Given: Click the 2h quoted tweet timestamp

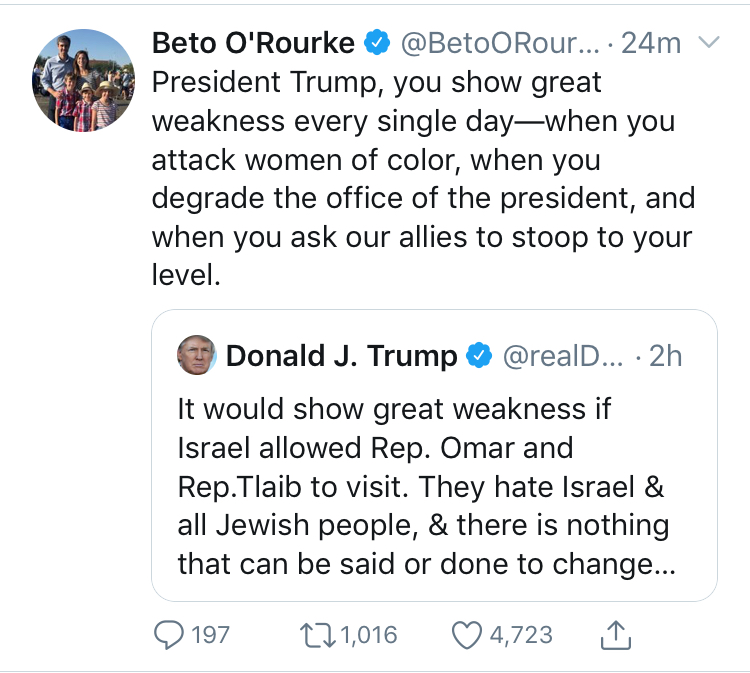Looking at the screenshot, I should (x=665, y=356).
